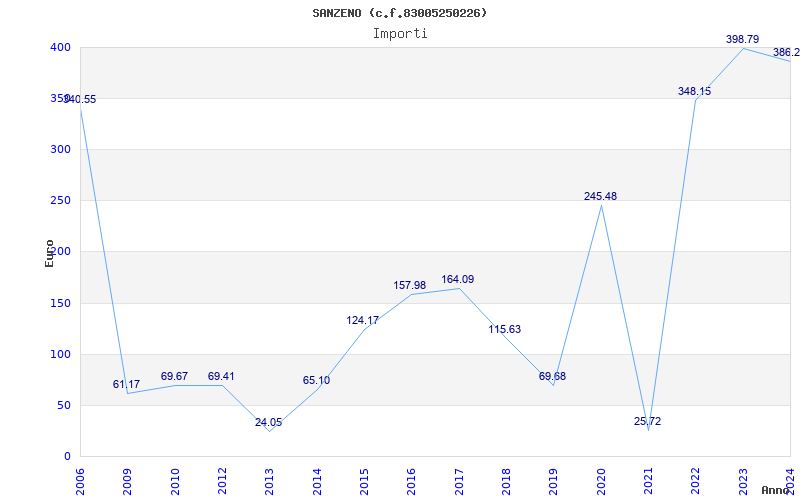Click the y-axis value 150

(x=60, y=304)
